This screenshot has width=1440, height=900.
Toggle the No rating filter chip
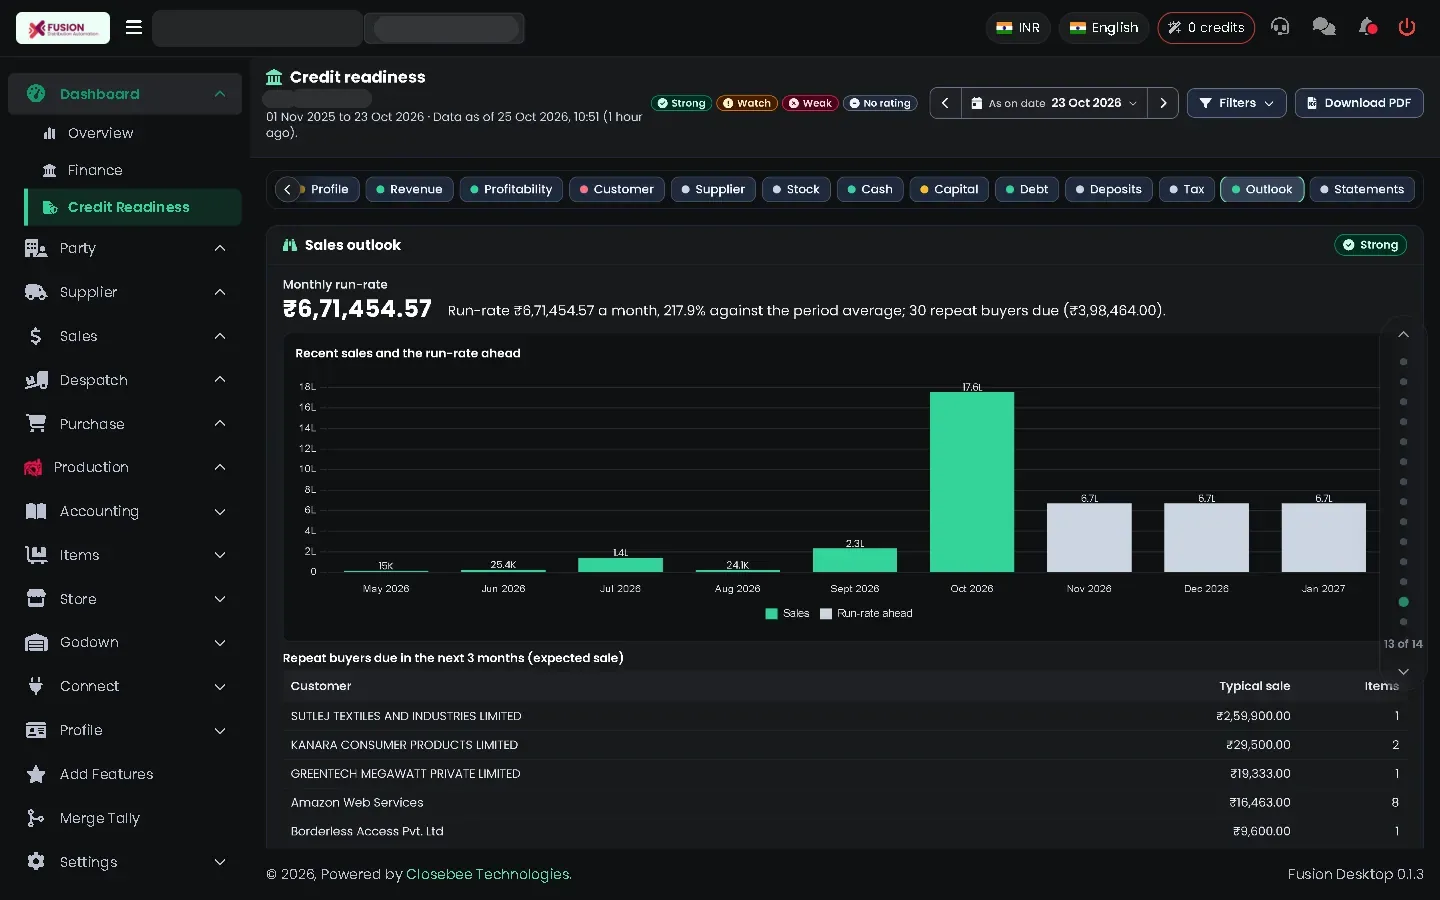coord(880,103)
